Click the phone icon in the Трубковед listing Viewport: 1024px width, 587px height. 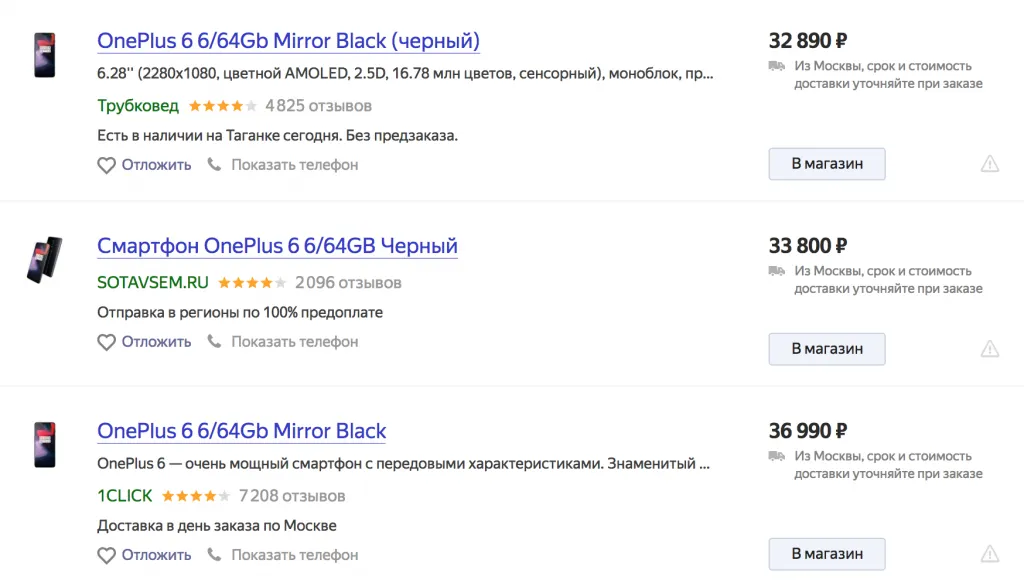click(x=214, y=165)
